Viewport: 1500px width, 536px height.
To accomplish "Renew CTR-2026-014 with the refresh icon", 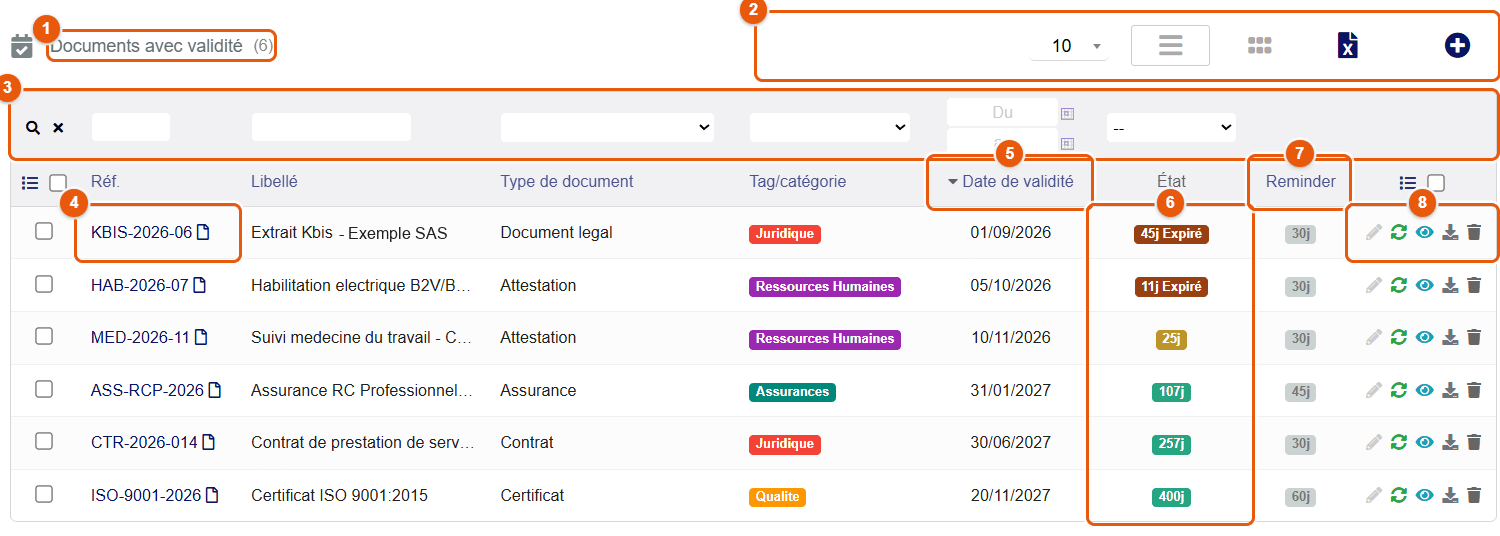I will click(1399, 442).
